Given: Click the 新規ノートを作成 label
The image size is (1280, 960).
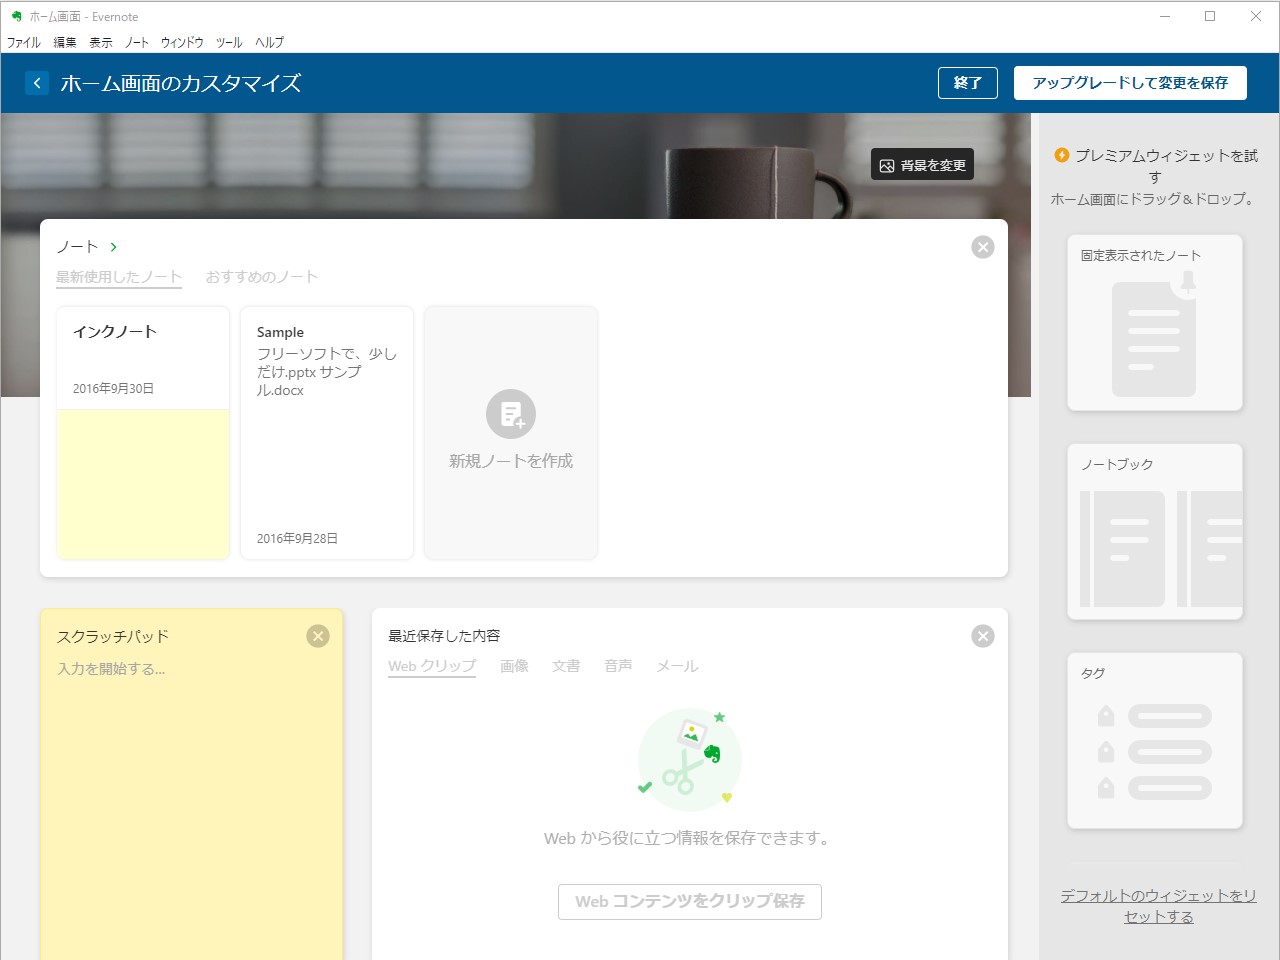Looking at the screenshot, I should (x=511, y=461).
